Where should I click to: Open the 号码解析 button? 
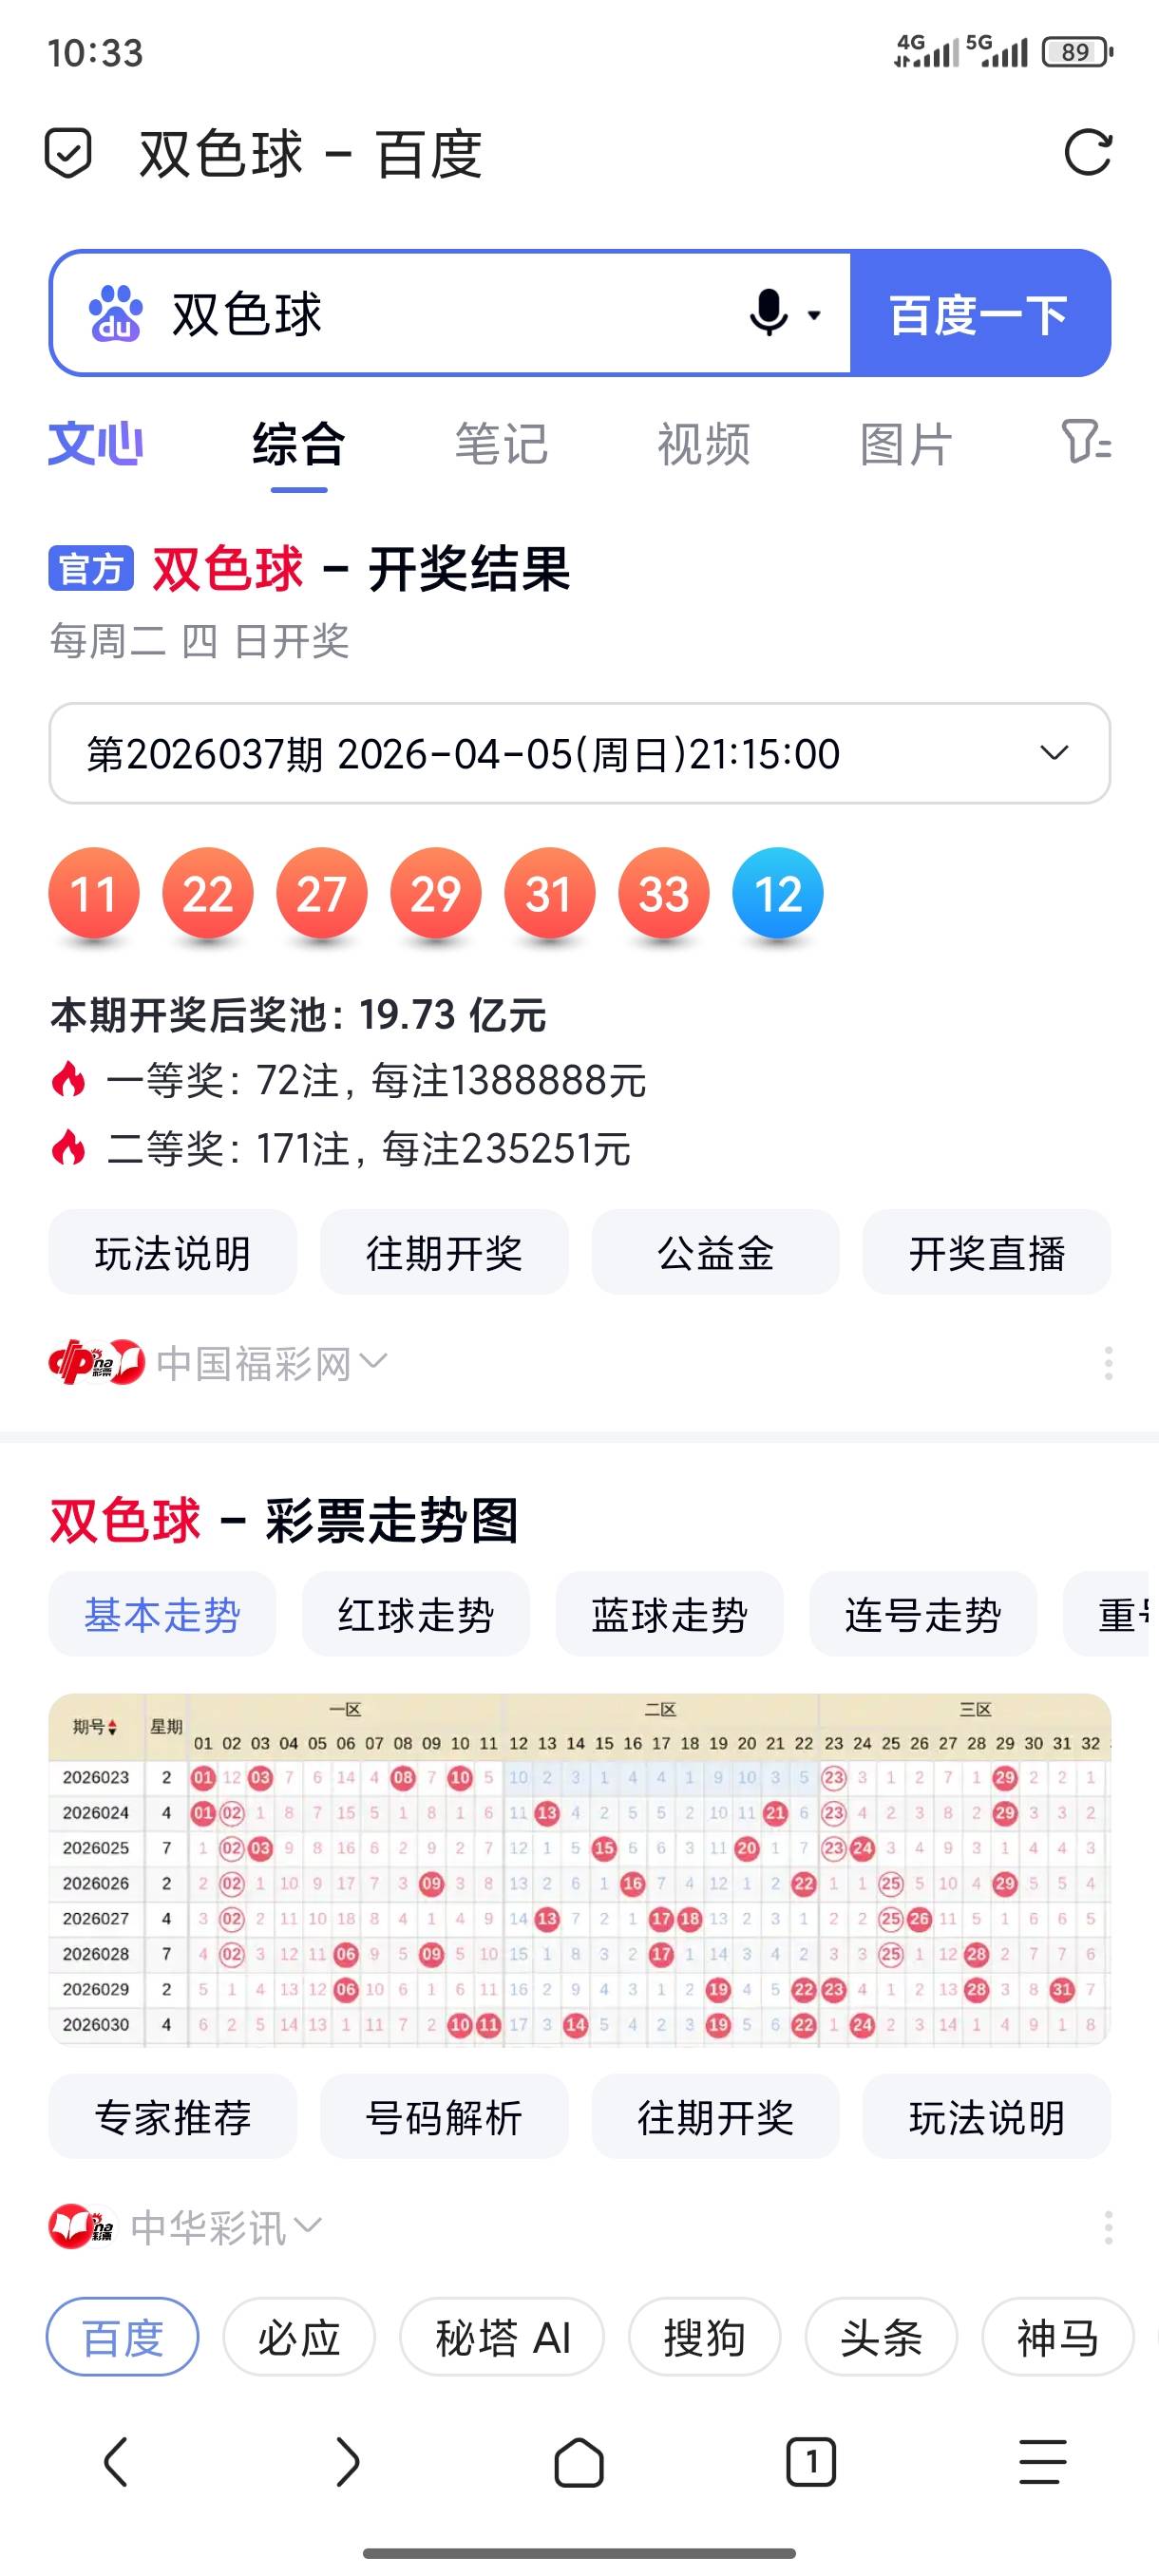tap(444, 2116)
